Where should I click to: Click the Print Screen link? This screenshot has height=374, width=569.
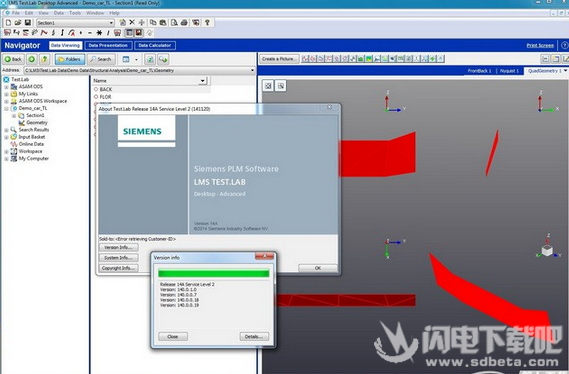540,45
